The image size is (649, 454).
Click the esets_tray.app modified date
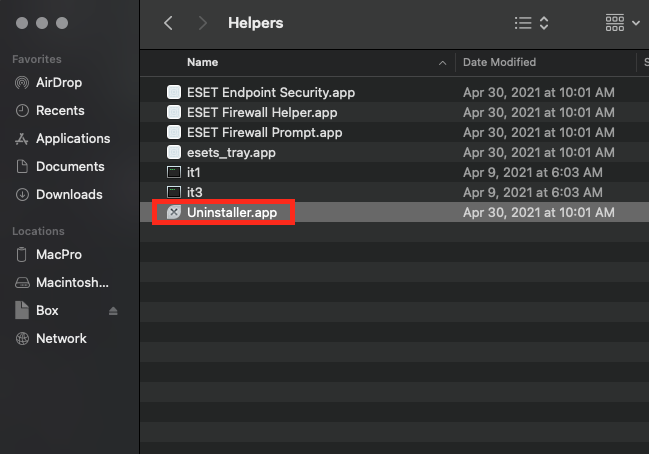[x=538, y=152]
